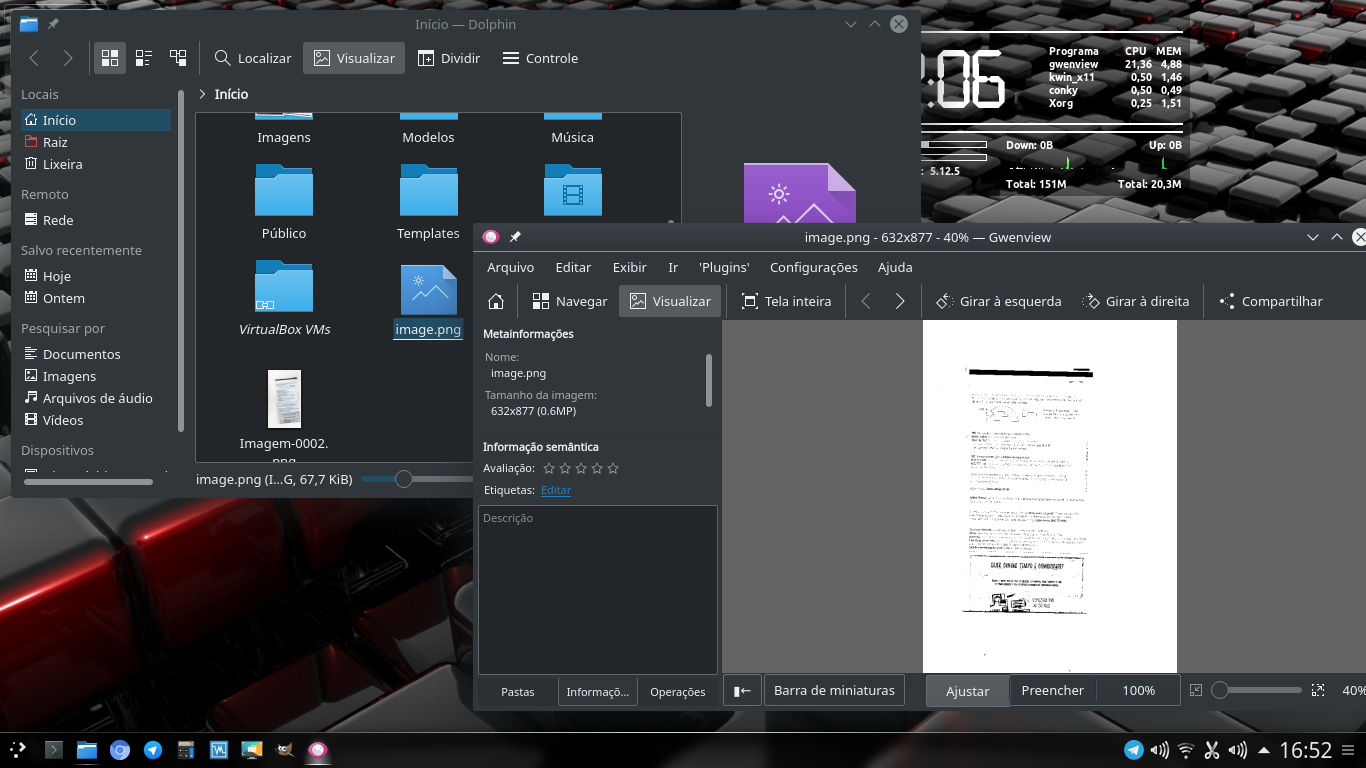Open the 'Plugins' menu in Gwenview
The width and height of the screenshot is (1366, 768).
click(x=724, y=267)
